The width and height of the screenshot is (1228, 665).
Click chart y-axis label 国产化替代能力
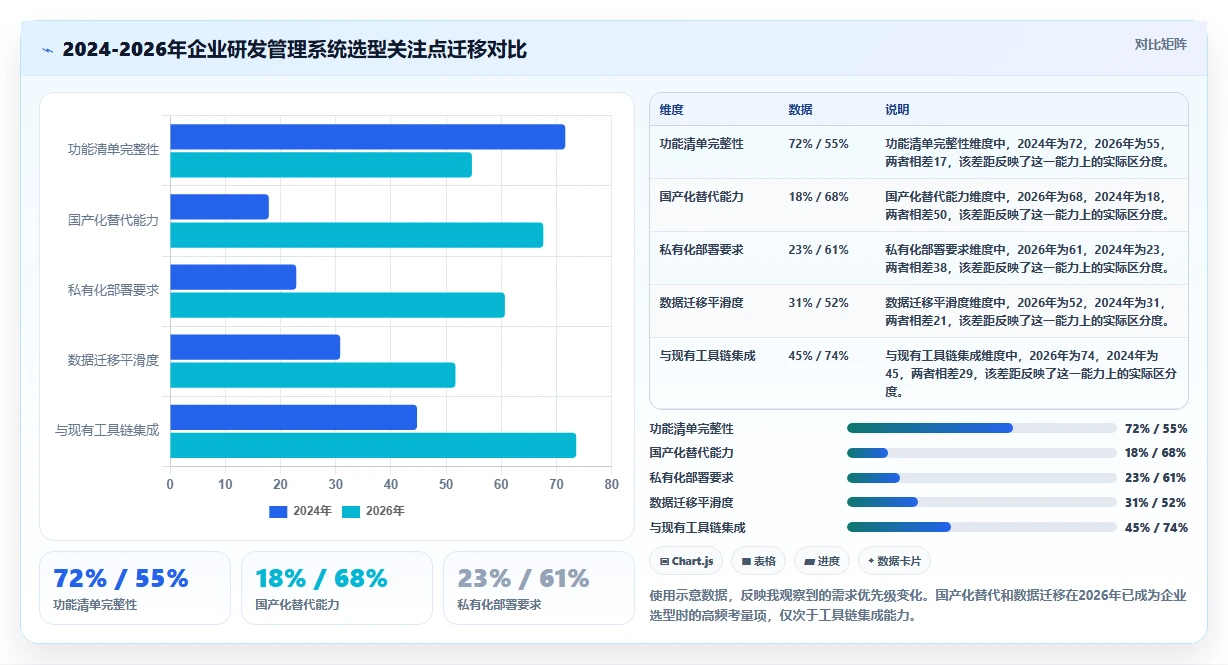(113, 220)
